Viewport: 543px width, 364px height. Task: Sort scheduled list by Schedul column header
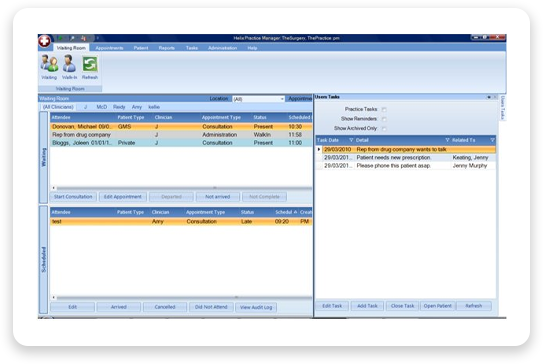[x=286, y=212]
